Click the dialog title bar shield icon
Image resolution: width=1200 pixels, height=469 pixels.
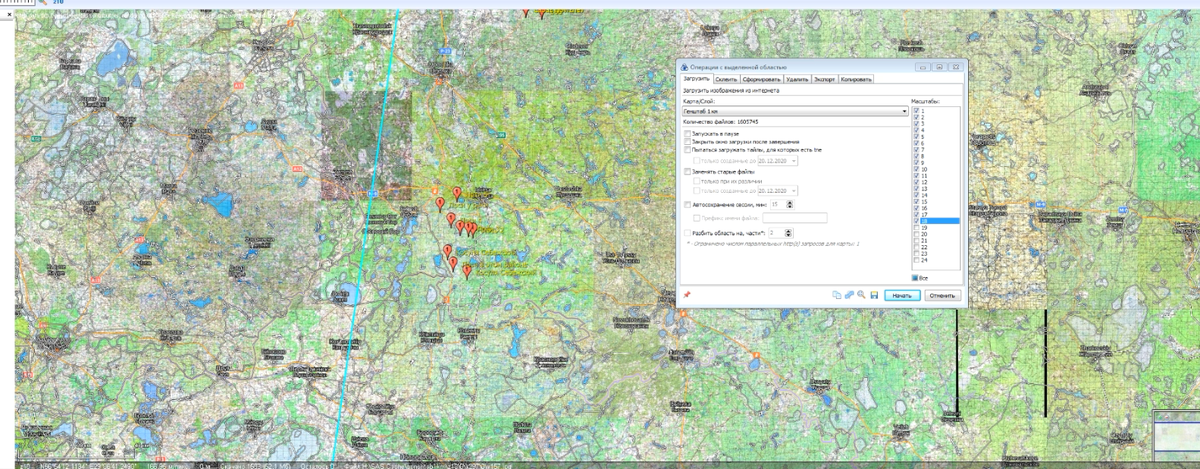[684, 67]
